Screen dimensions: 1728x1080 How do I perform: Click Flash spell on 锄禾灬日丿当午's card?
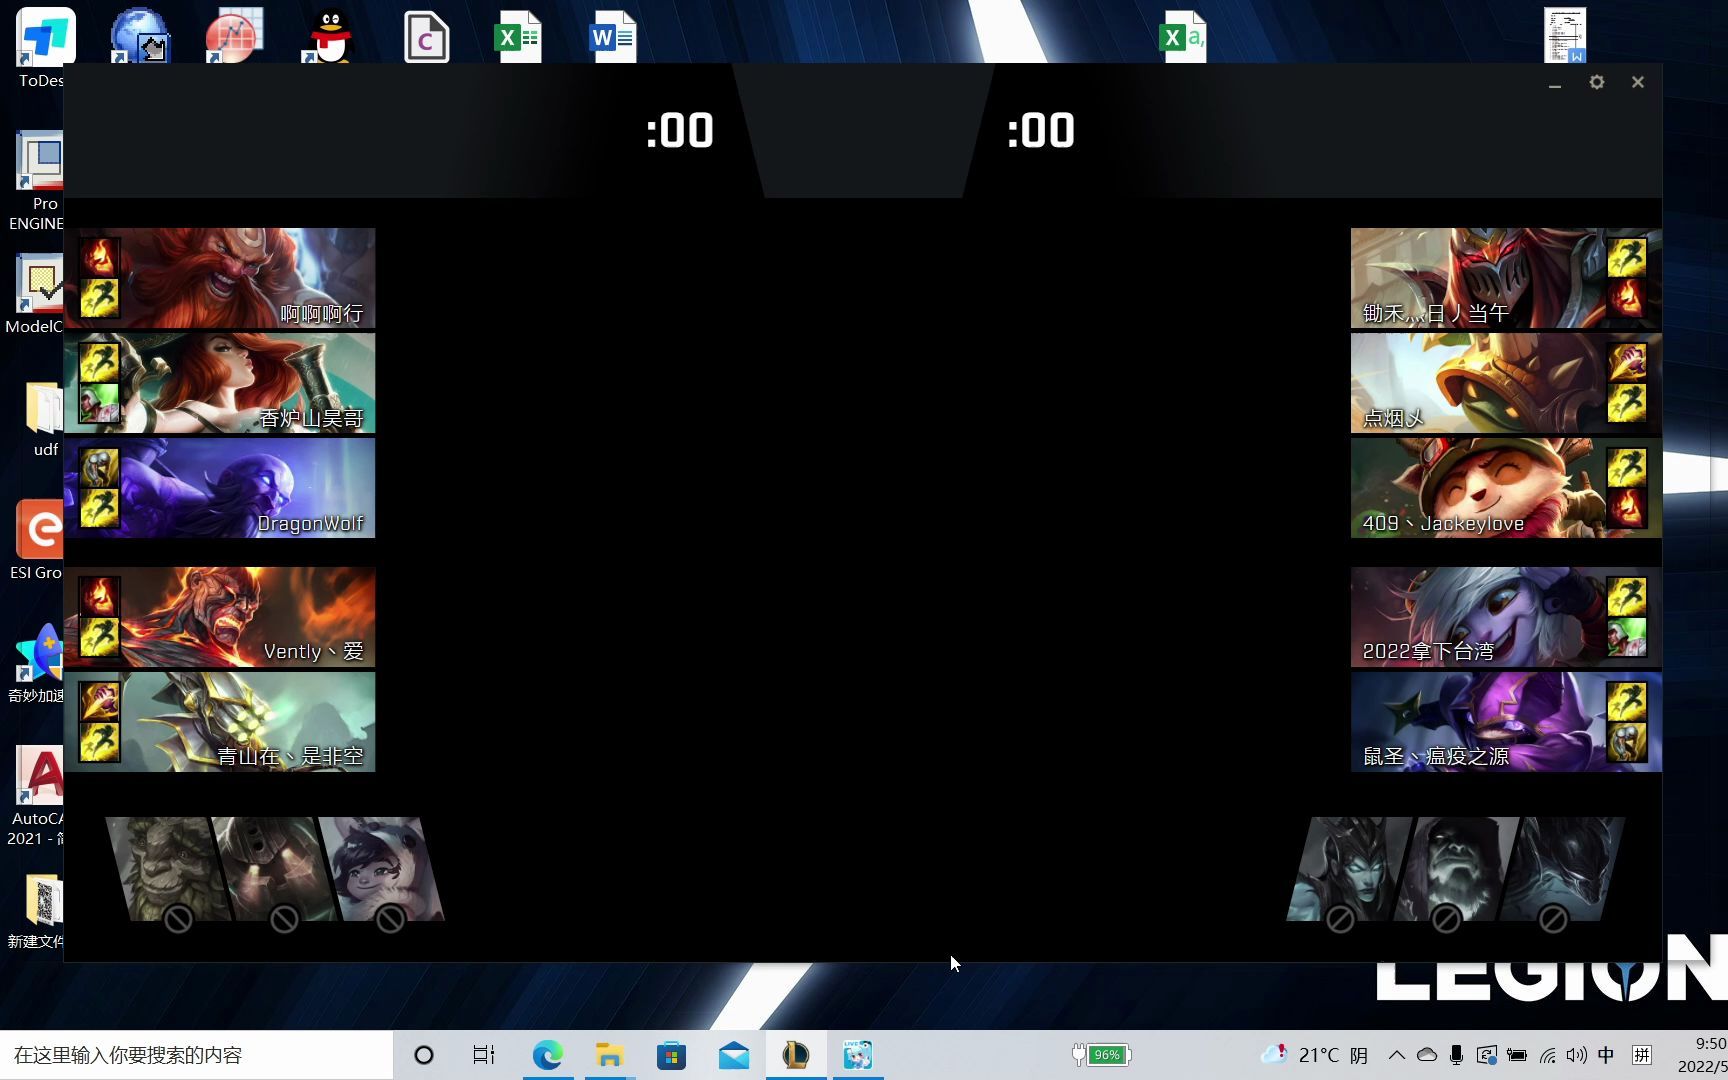coord(1627,257)
